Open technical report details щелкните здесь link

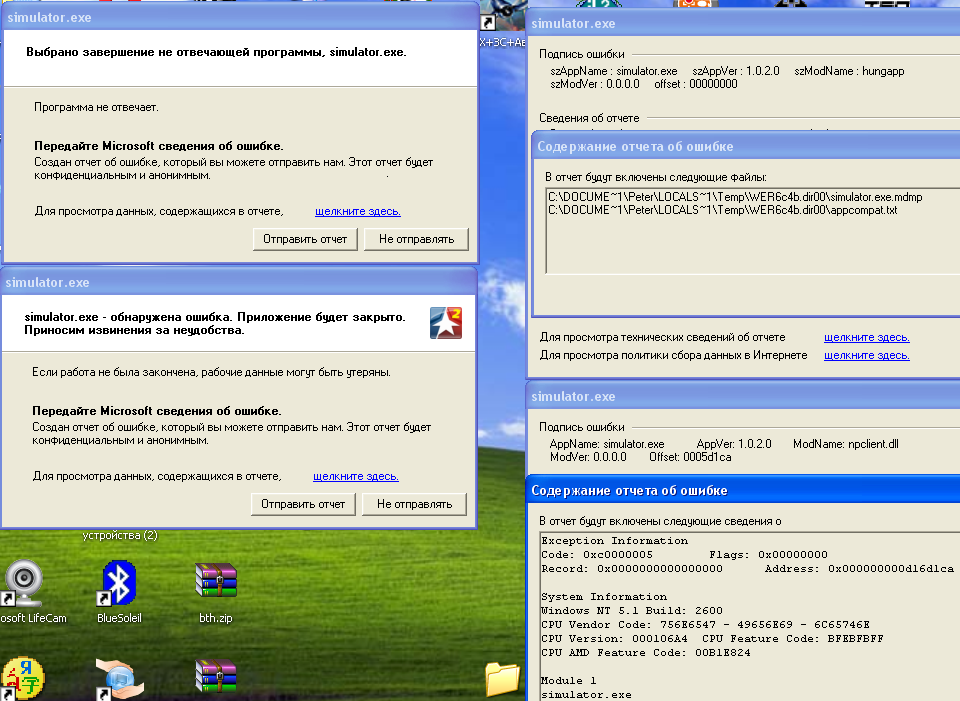(866, 337)
